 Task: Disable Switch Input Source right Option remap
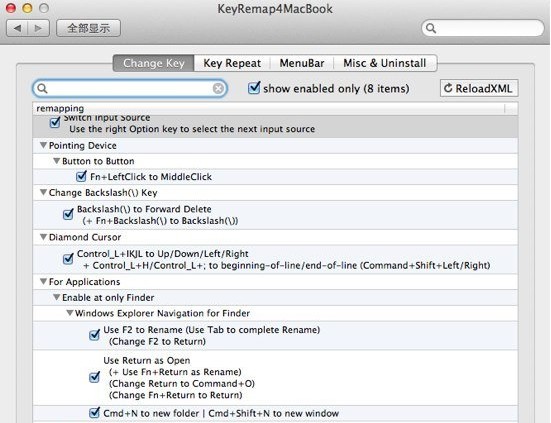click(x=55, y=123)
